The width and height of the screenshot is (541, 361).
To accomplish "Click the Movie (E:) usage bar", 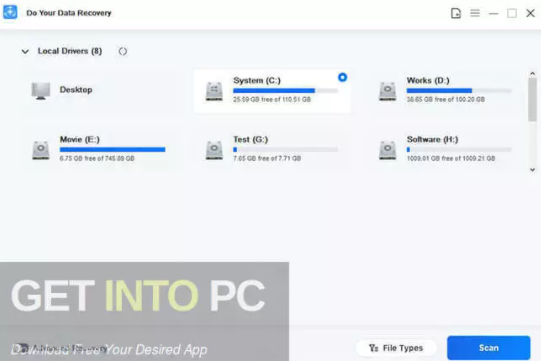I will 112,149.
